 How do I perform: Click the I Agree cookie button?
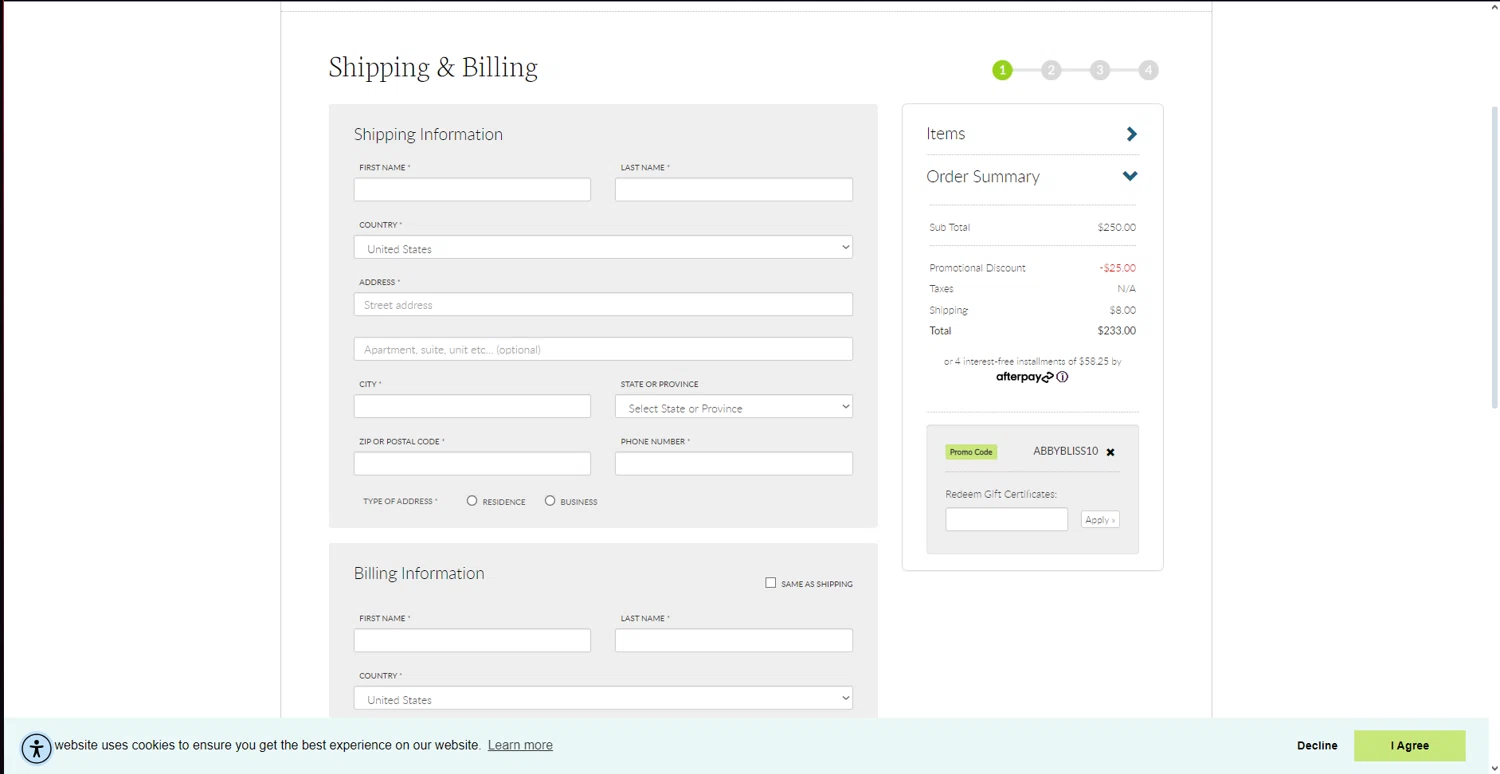tap(1409, 745)
